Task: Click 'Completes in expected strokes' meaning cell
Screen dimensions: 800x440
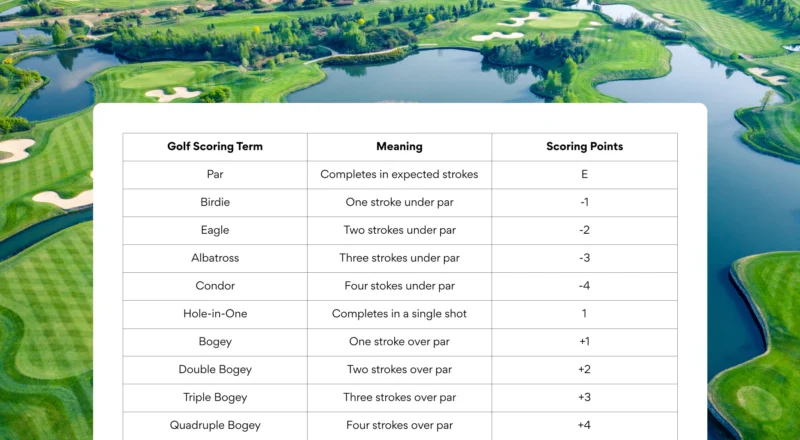Action: [x=399, y=174]
